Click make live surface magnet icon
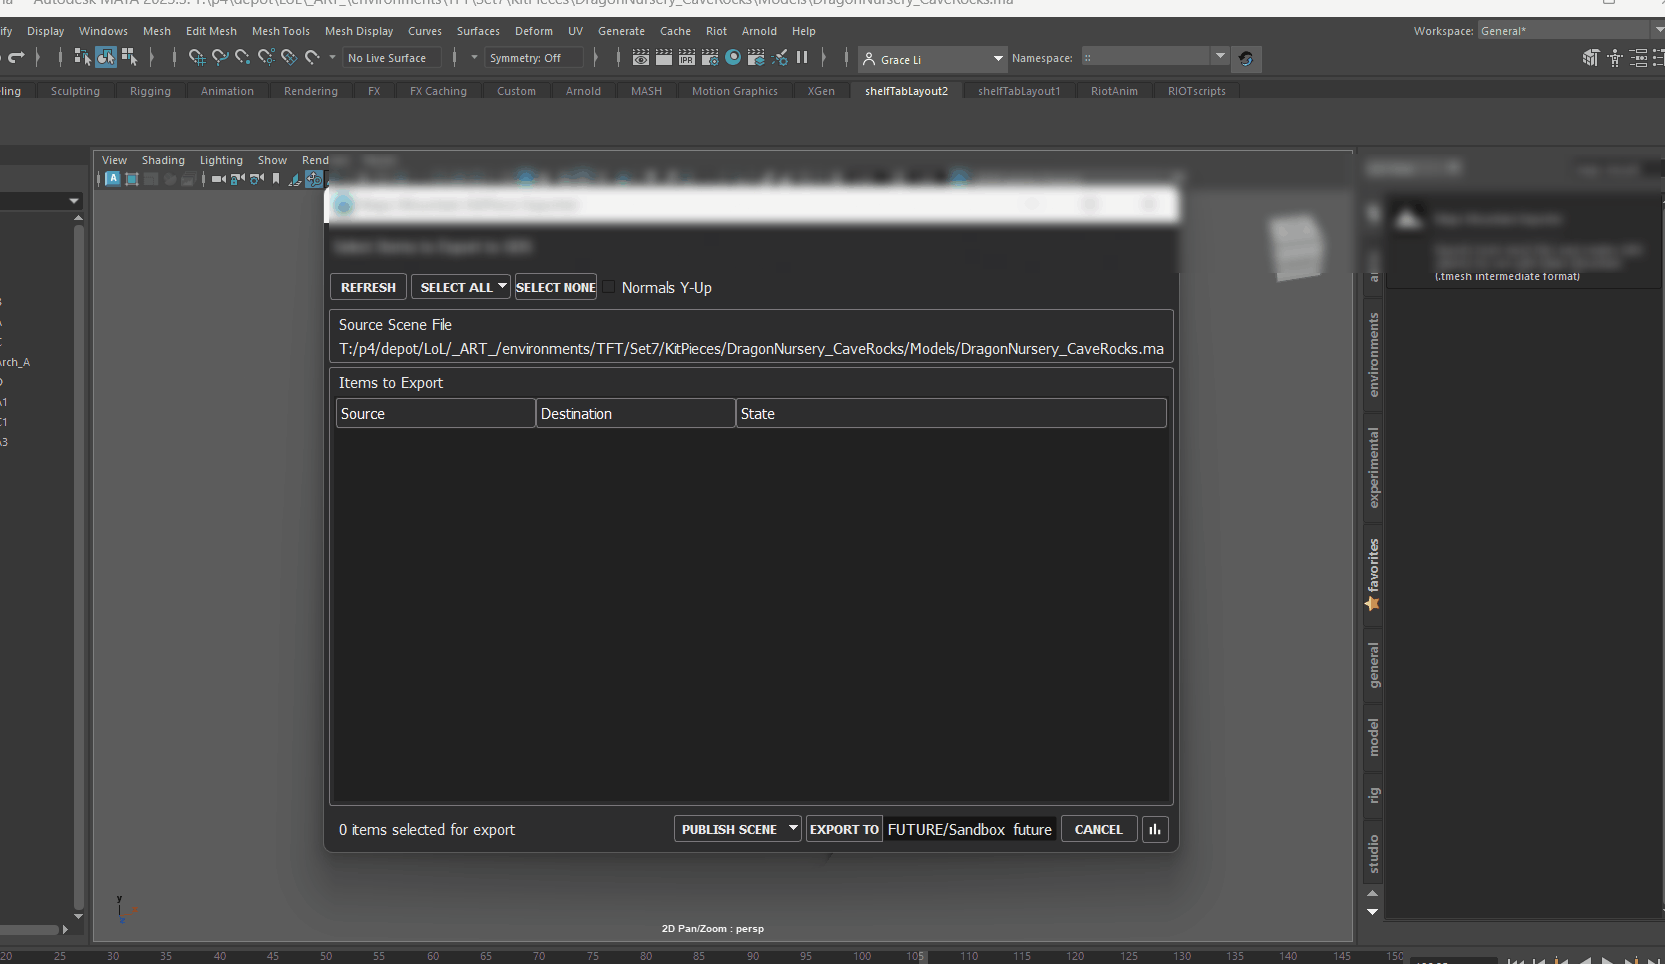Screen dimensions: 1665x964 312,57
